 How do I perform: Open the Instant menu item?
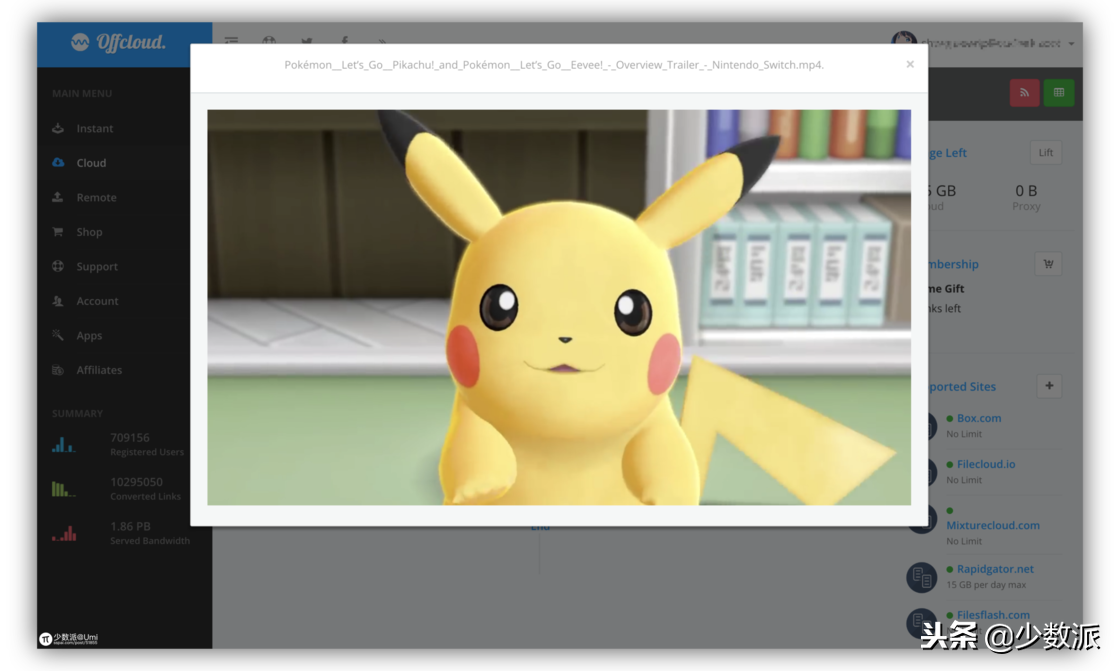tap(94, 129)
